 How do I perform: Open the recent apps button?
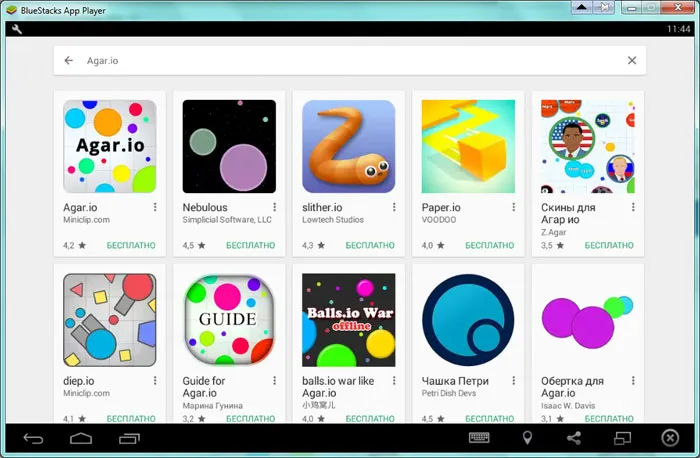(130, 438)
